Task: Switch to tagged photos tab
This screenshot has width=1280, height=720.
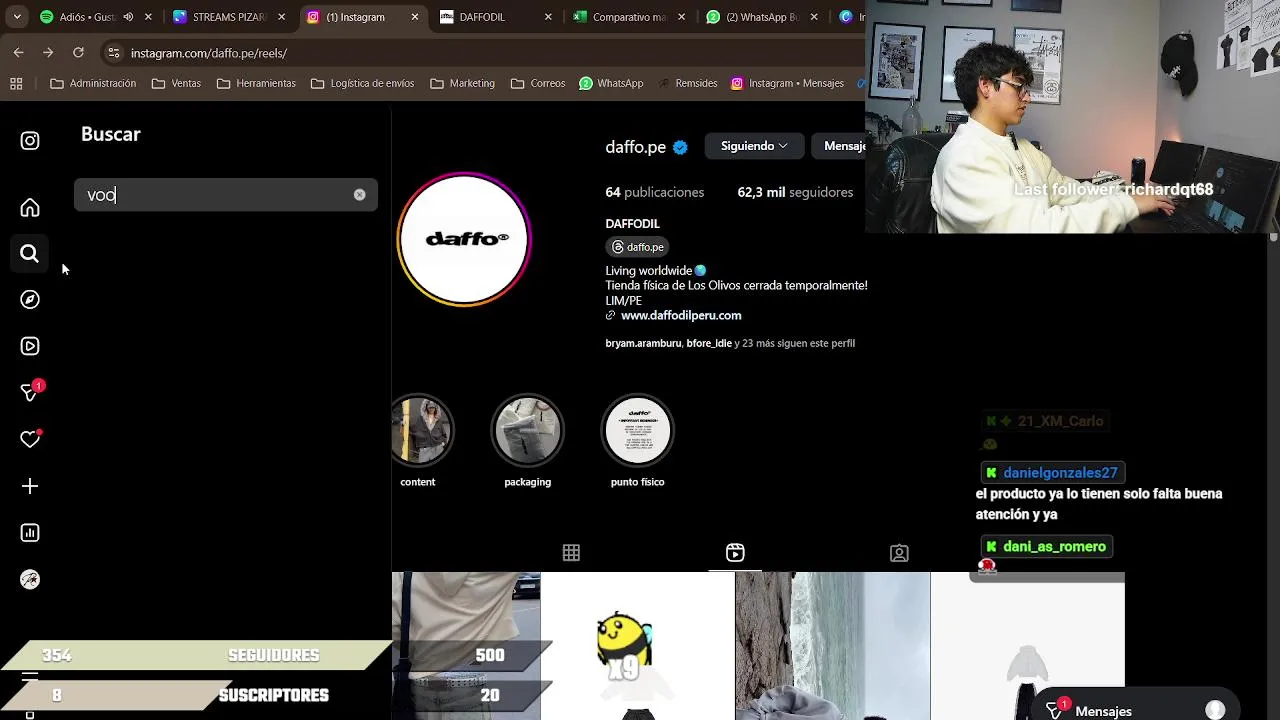Action: coord(899,553)
